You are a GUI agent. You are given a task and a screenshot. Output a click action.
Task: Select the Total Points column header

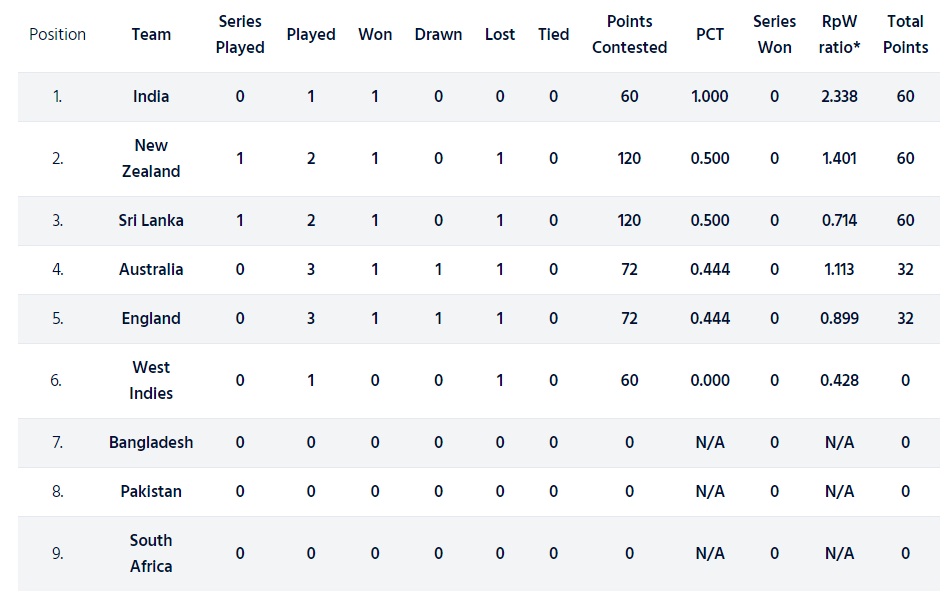coord(905,35)
